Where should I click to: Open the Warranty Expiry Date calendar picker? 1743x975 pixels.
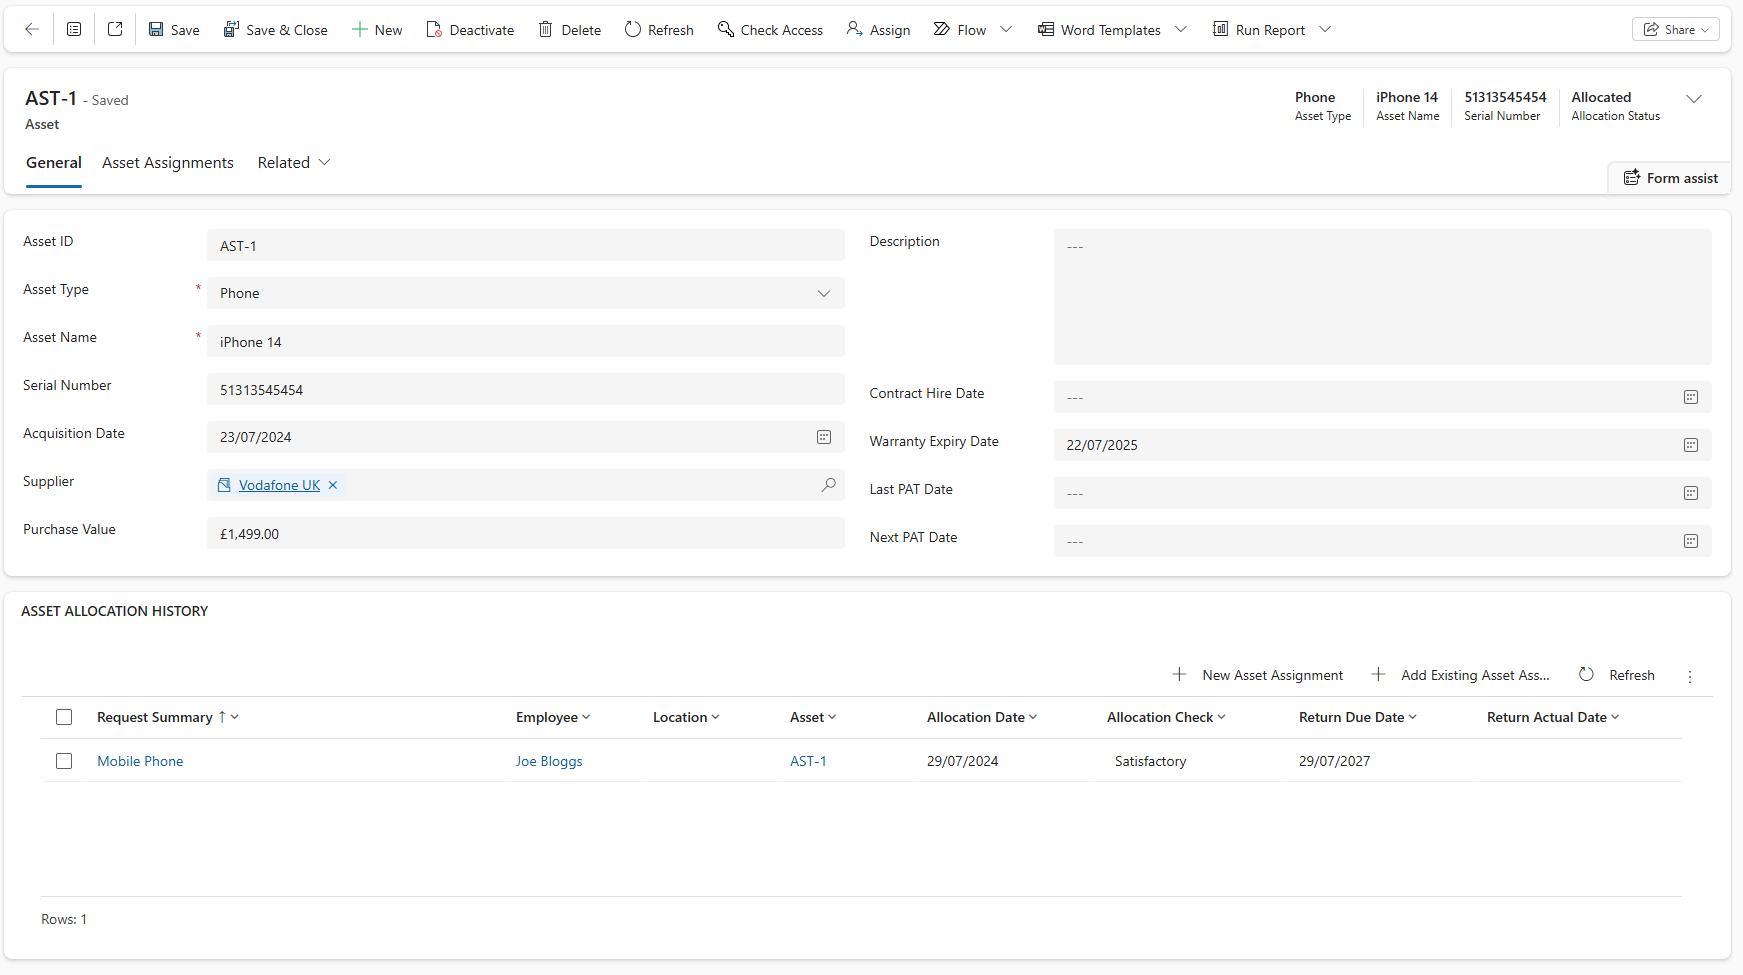(x=1690, y=444)
